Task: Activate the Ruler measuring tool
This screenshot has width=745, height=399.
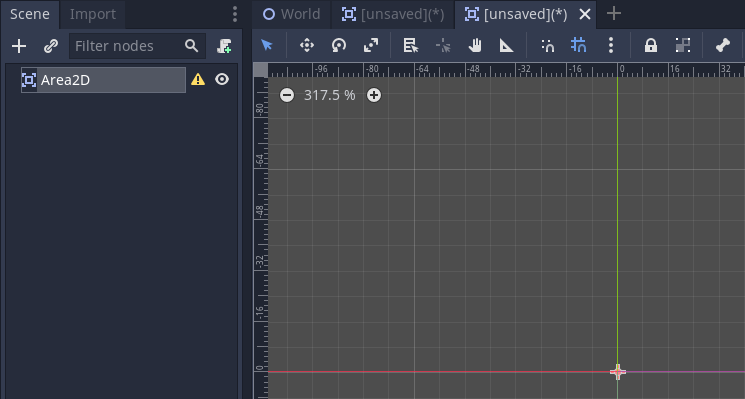Action: pos(506,46)
